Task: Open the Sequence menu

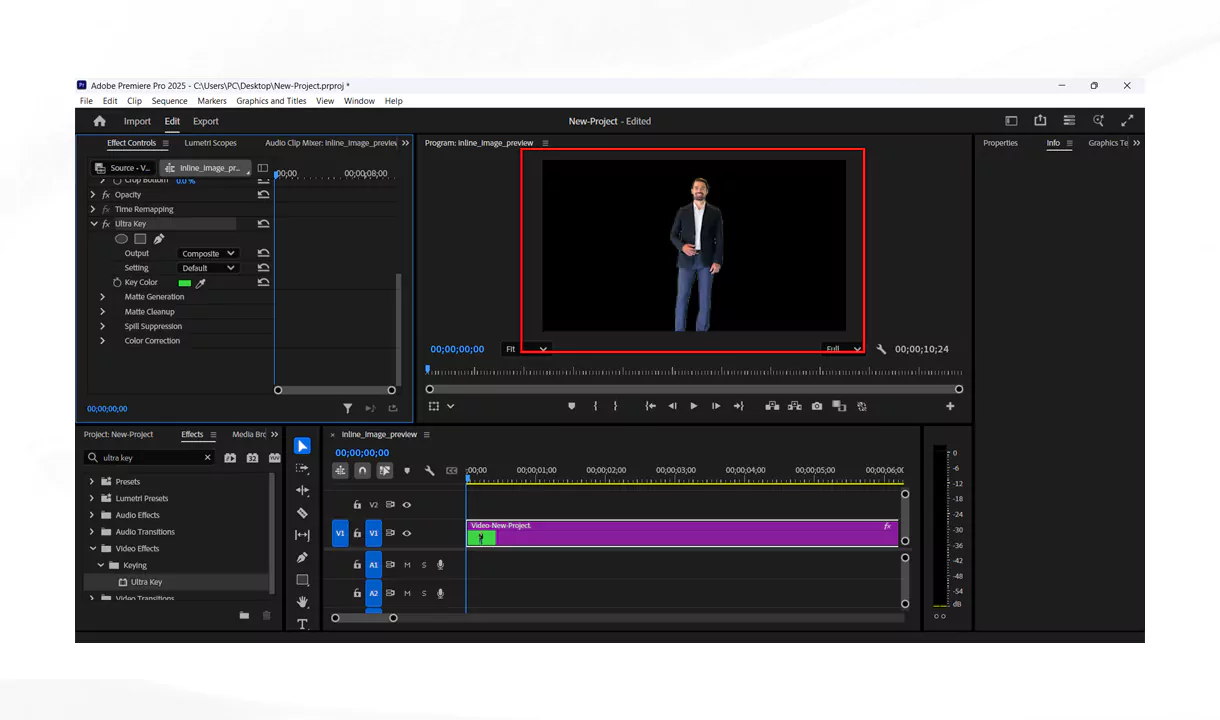Action: click(x=169, y=101)
